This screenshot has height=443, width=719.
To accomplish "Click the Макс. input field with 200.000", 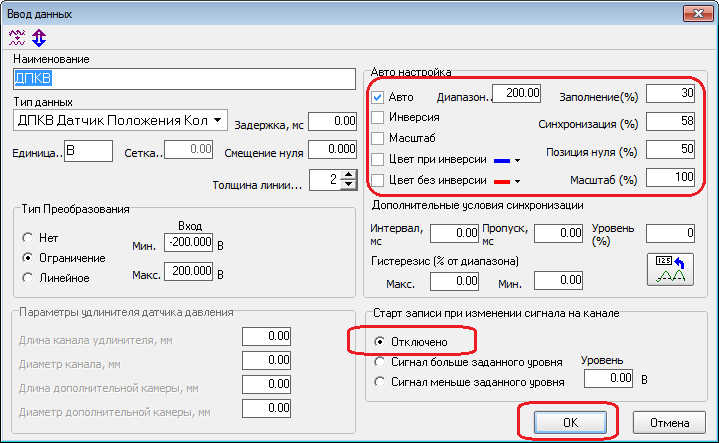I will pyautogui.click(x=188, y=271).
